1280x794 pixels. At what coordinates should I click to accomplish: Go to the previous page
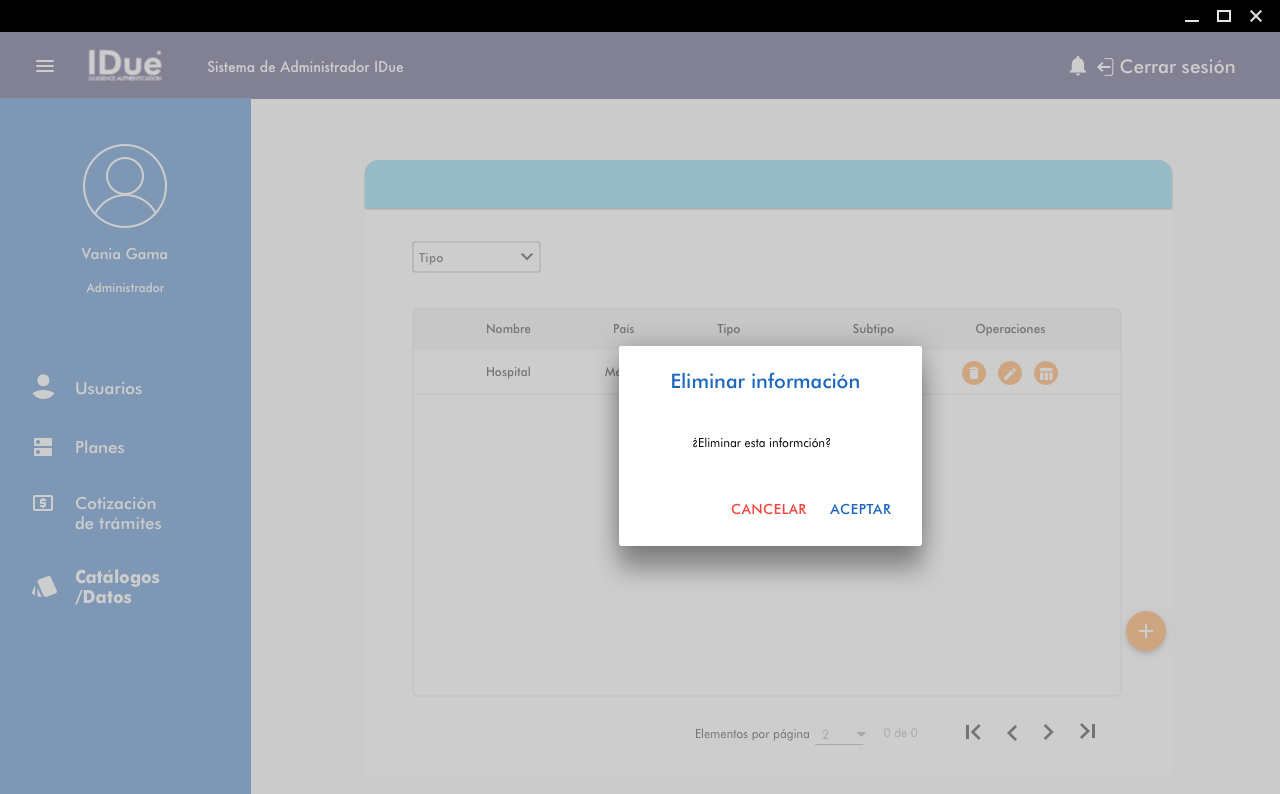(1012, 732)
